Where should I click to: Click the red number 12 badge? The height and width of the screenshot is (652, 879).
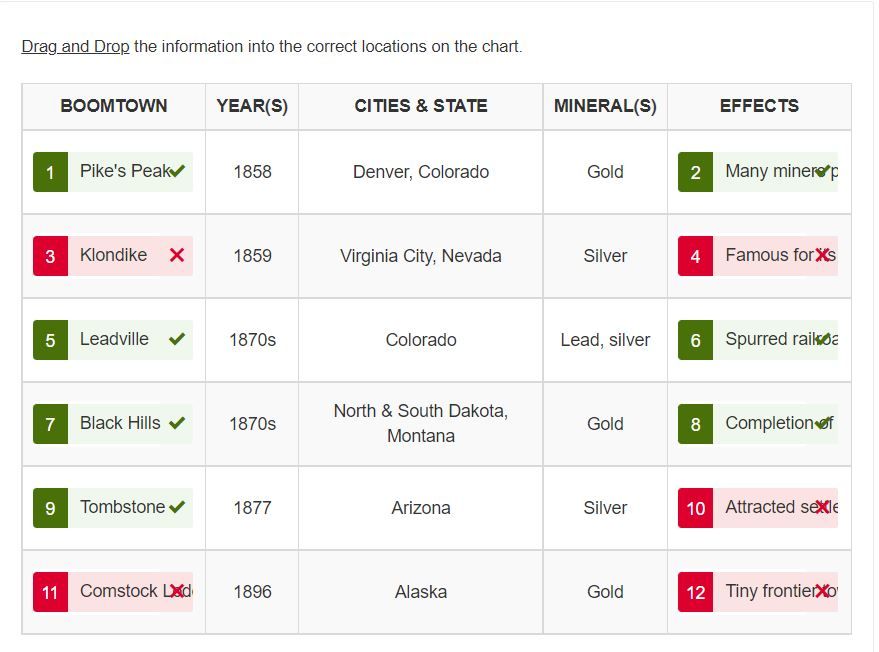coord(695,592)
